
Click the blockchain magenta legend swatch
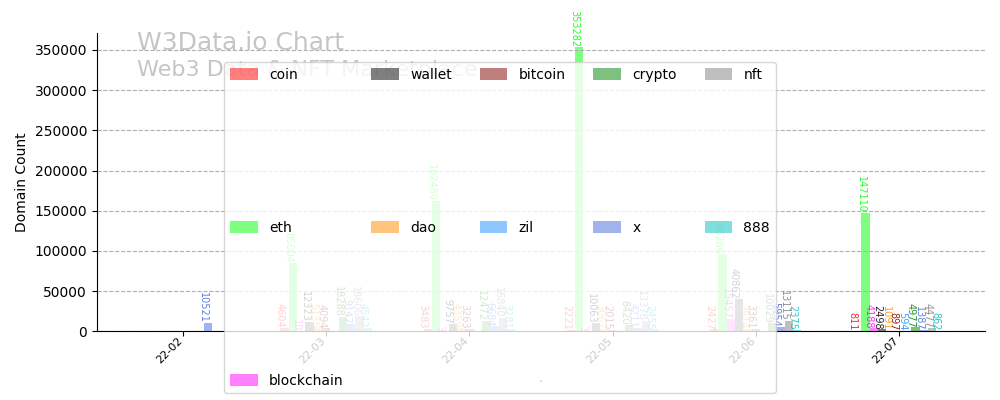tap(244, 380)
